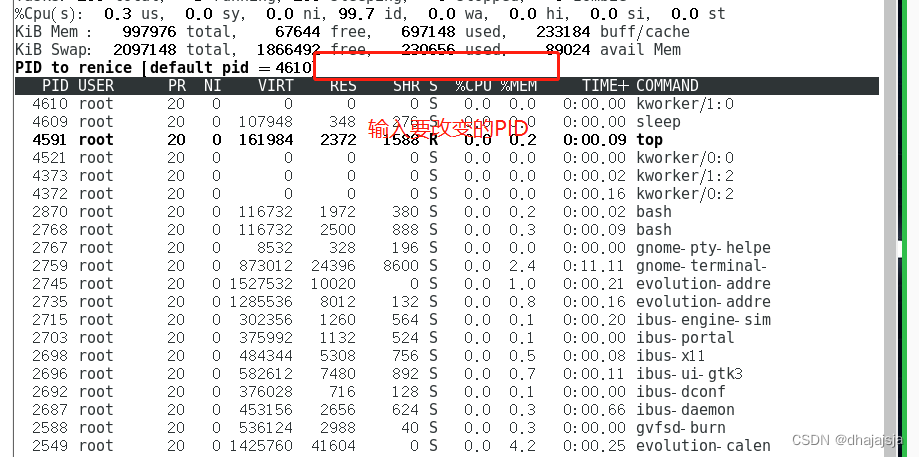Click the COMMAND column header
Screen dimensions: 919x457
[x=667, y=86]
